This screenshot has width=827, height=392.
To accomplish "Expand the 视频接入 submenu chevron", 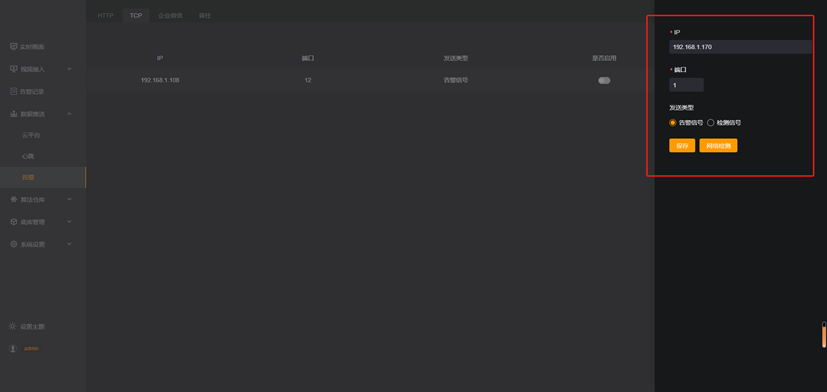I will (x=69, y=69).
